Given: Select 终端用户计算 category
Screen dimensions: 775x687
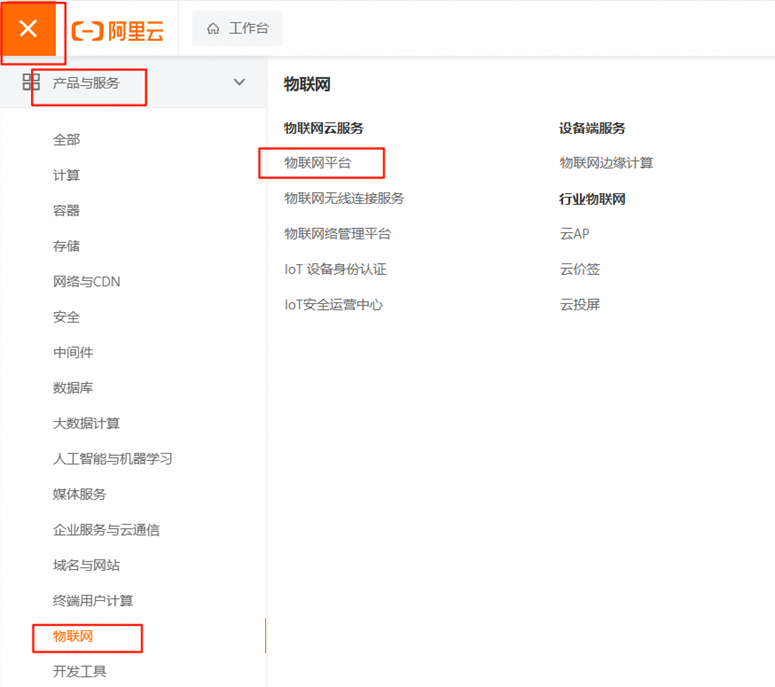Looking at the screenshot, I should (93, 601).
